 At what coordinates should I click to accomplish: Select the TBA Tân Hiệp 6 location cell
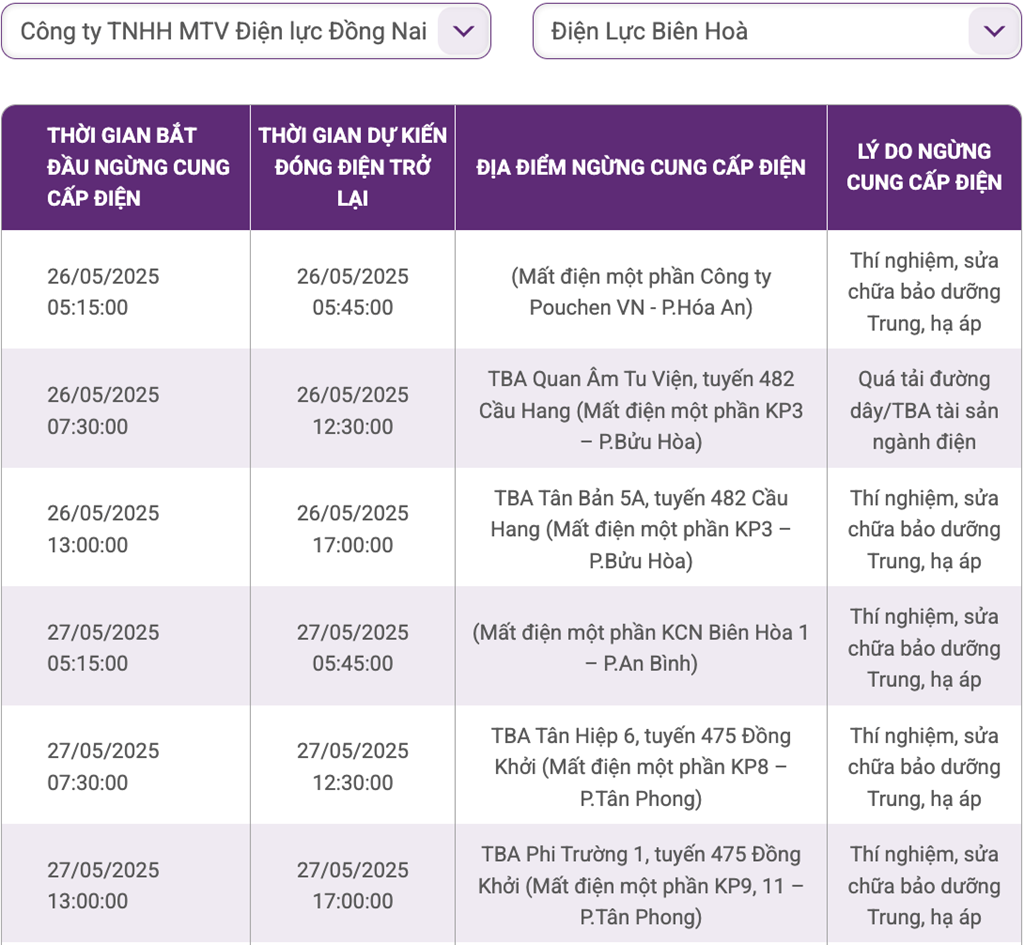pos(641,767)
